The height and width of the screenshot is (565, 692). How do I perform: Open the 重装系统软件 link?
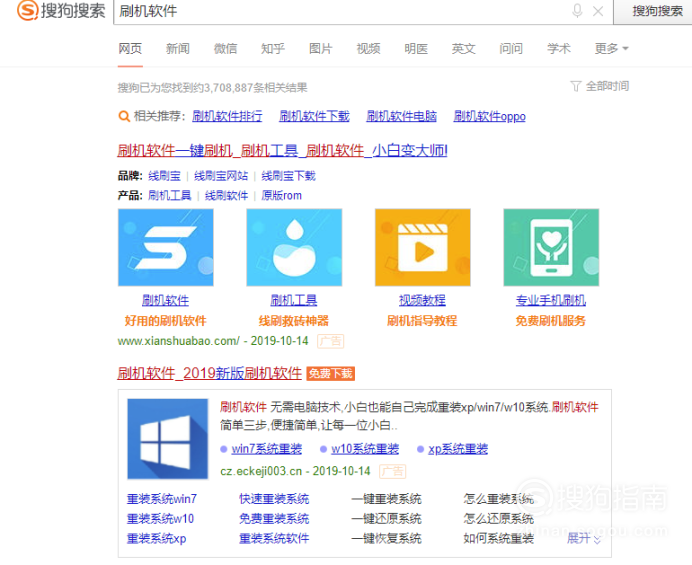274,539
